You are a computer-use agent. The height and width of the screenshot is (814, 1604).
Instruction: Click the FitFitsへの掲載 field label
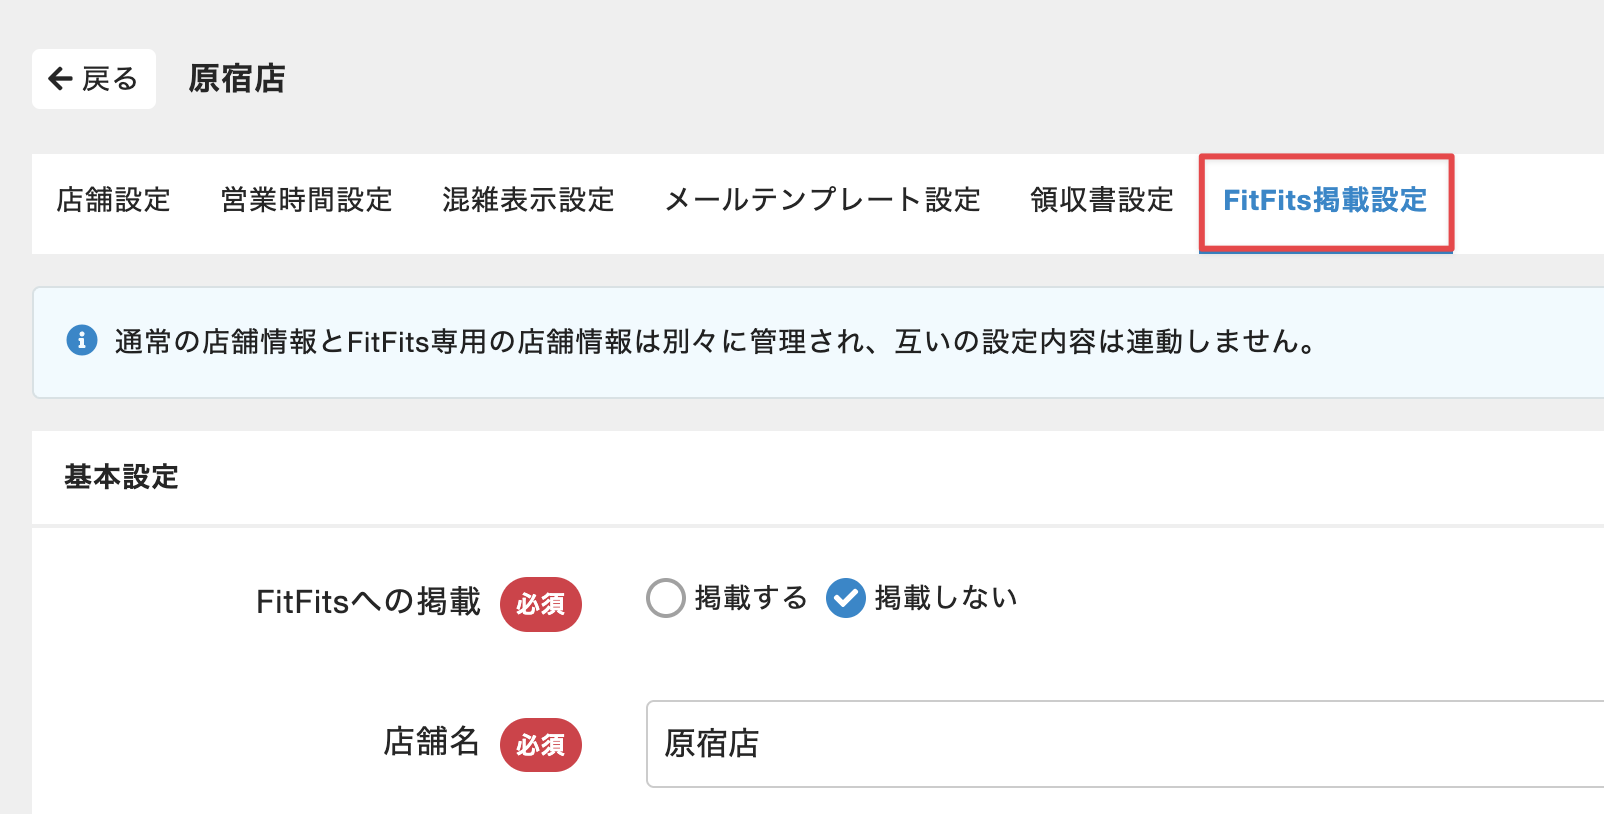pos(368,602)
